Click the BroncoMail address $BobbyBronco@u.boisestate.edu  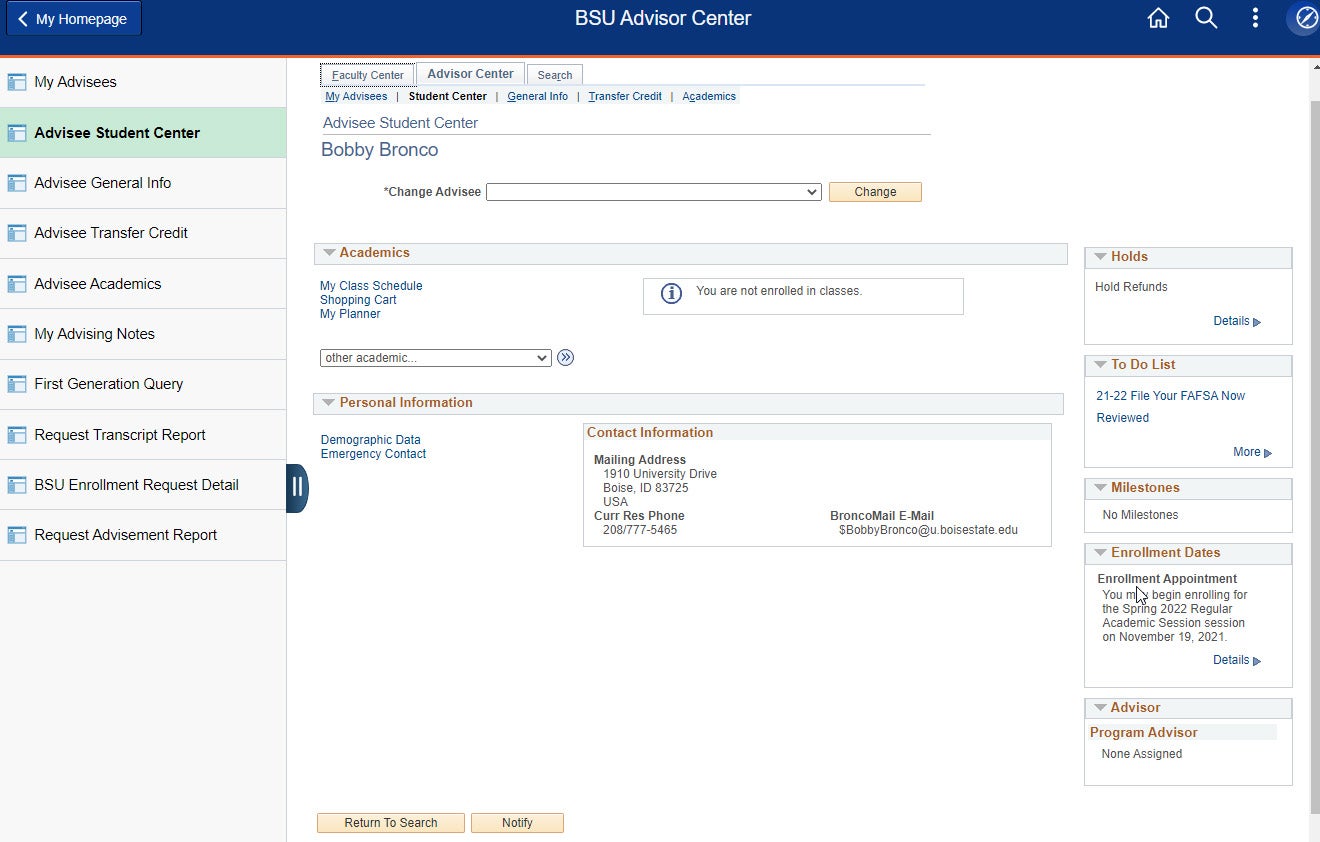pyautogui.click(x=928, y=530)
